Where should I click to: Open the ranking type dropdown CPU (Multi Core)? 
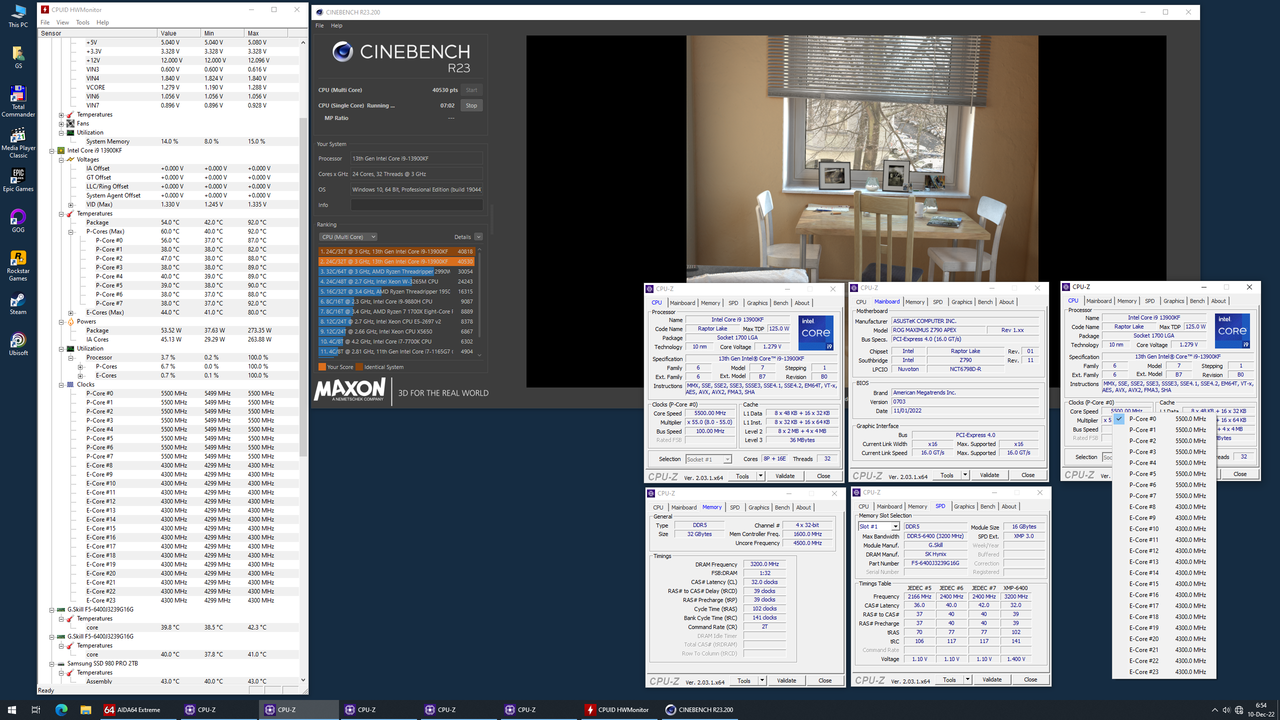348,237
